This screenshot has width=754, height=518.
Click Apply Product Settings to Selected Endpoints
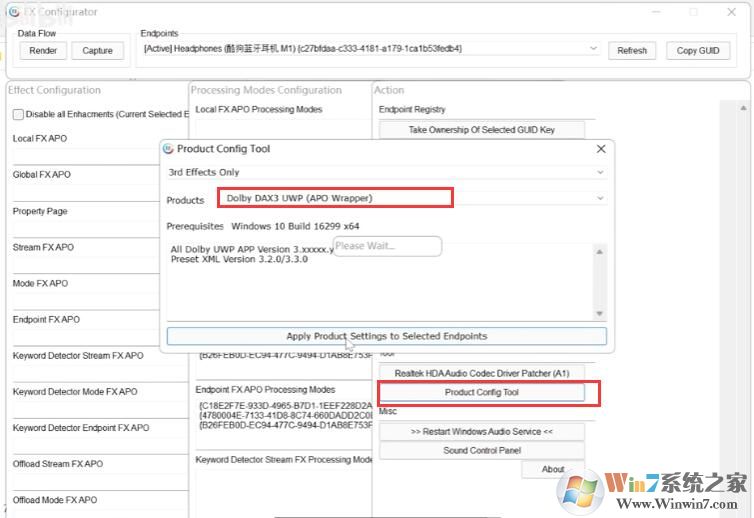click(x=387, y=336)
